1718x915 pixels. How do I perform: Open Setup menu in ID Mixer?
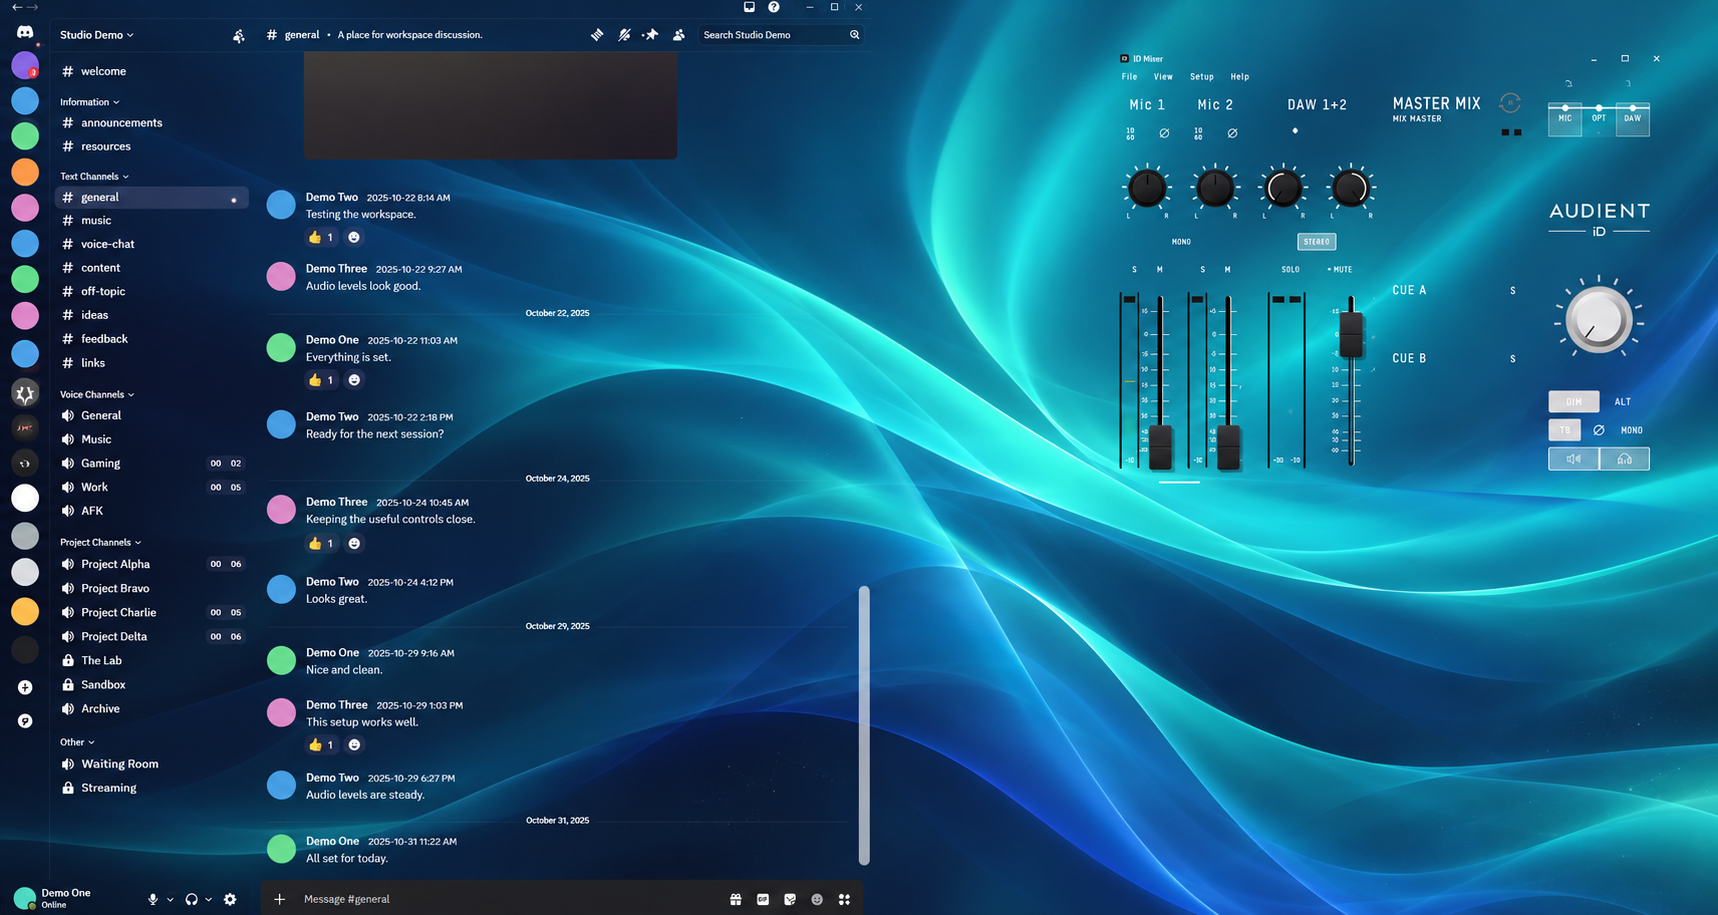tap(1202, 77)
